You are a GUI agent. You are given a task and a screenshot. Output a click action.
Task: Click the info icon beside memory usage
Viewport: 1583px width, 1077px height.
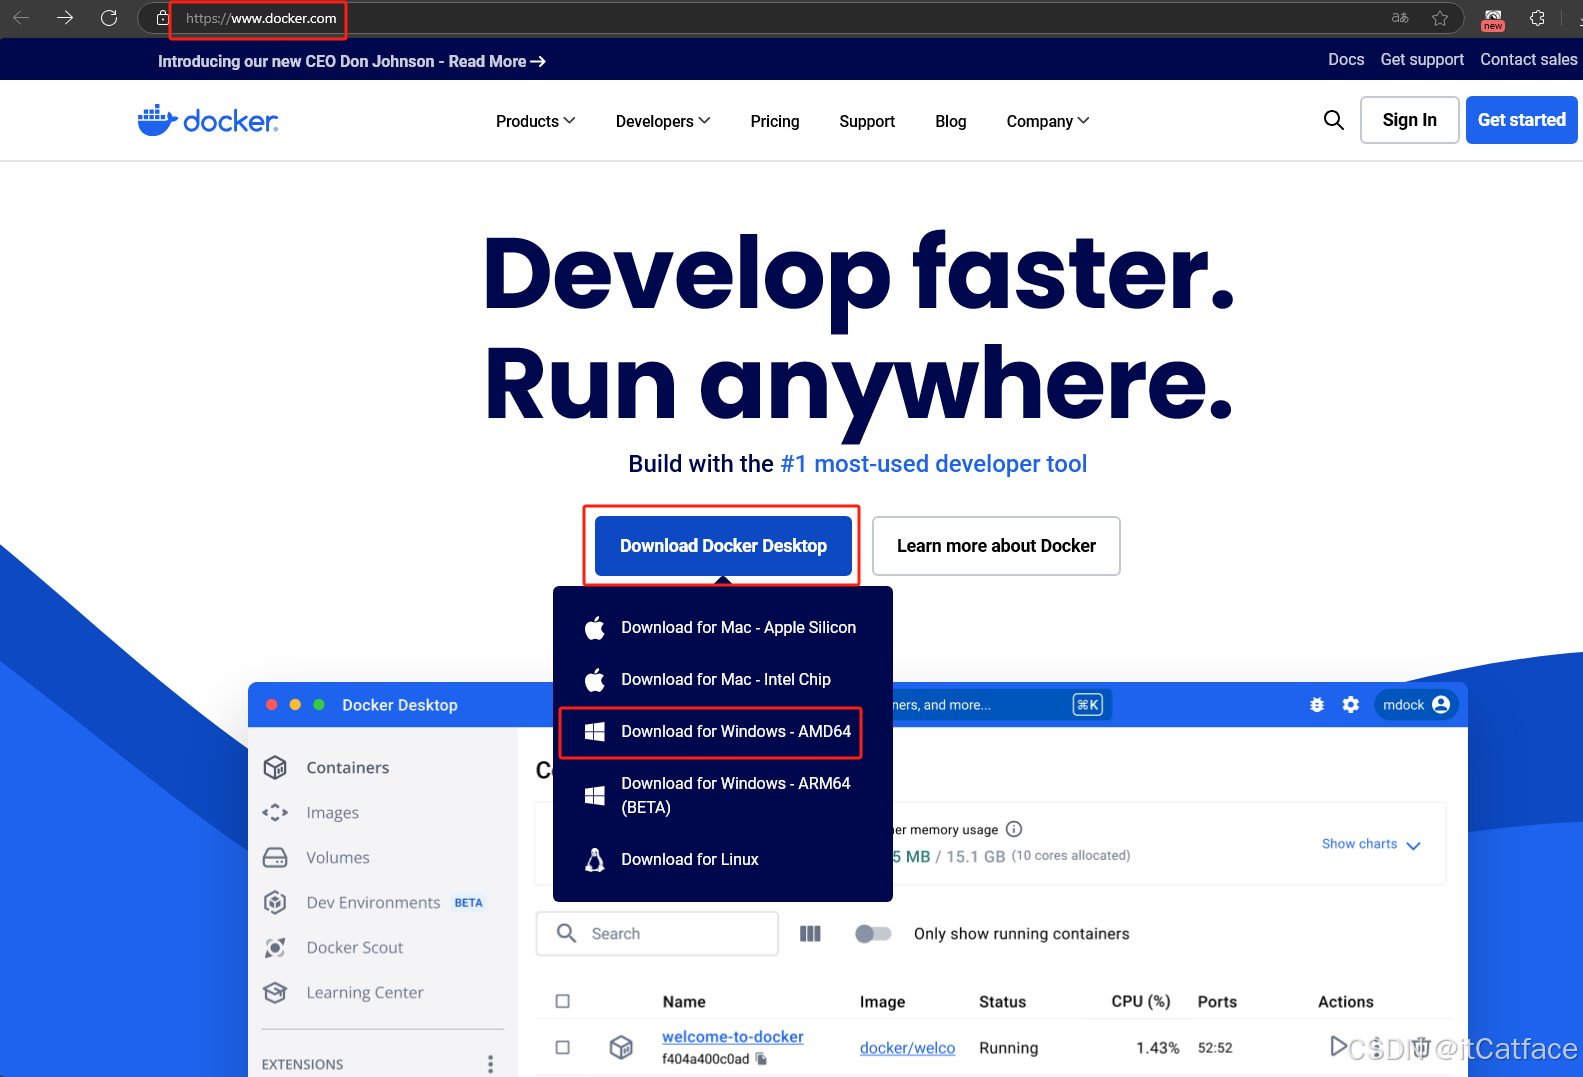point(1014,829)
